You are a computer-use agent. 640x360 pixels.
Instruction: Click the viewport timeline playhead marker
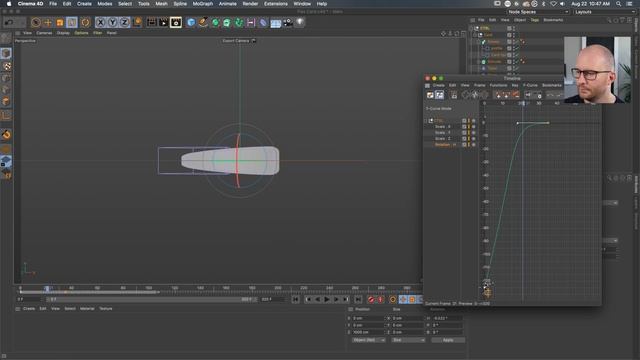pyautogui.click(x=47, y=289)
